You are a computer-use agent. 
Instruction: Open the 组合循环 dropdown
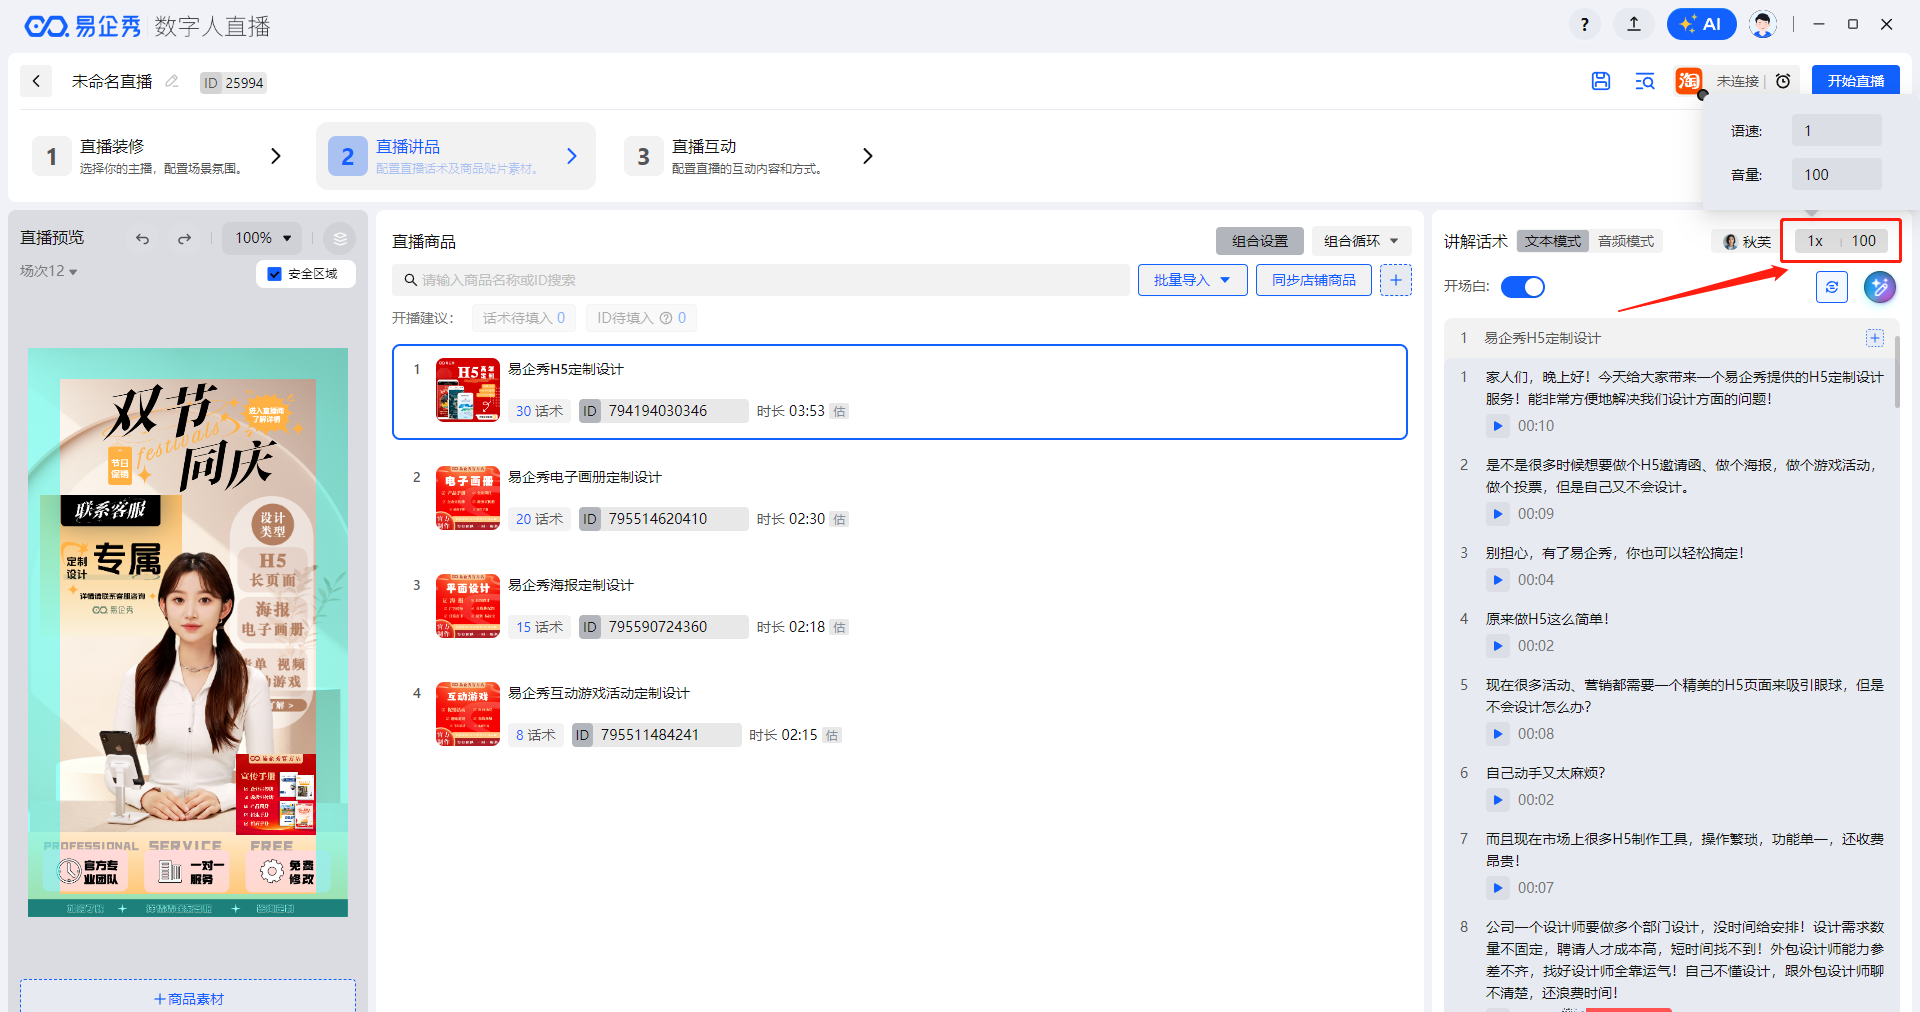coord(1361,241)
